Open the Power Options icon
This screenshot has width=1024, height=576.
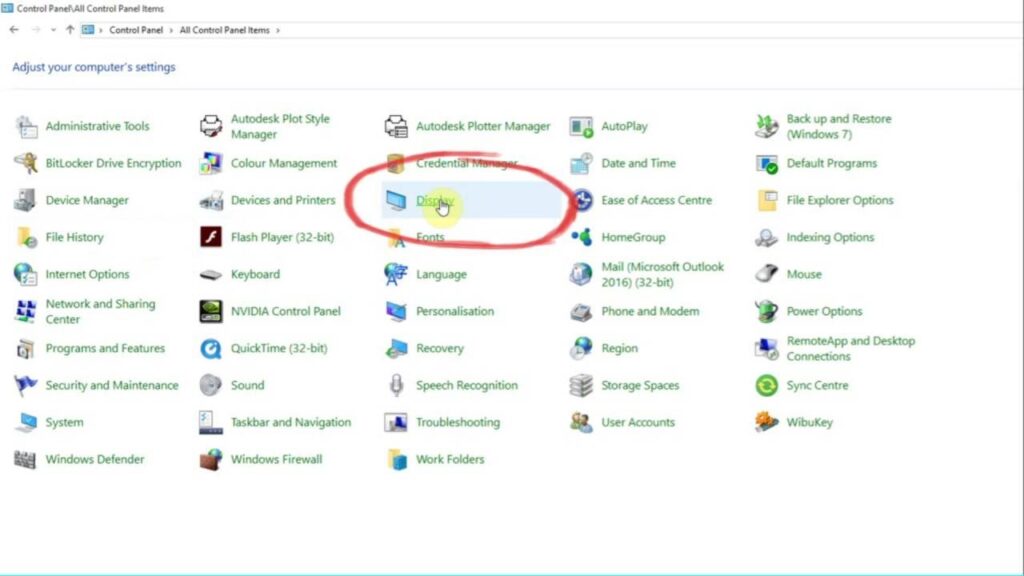[x=766, y=312]
